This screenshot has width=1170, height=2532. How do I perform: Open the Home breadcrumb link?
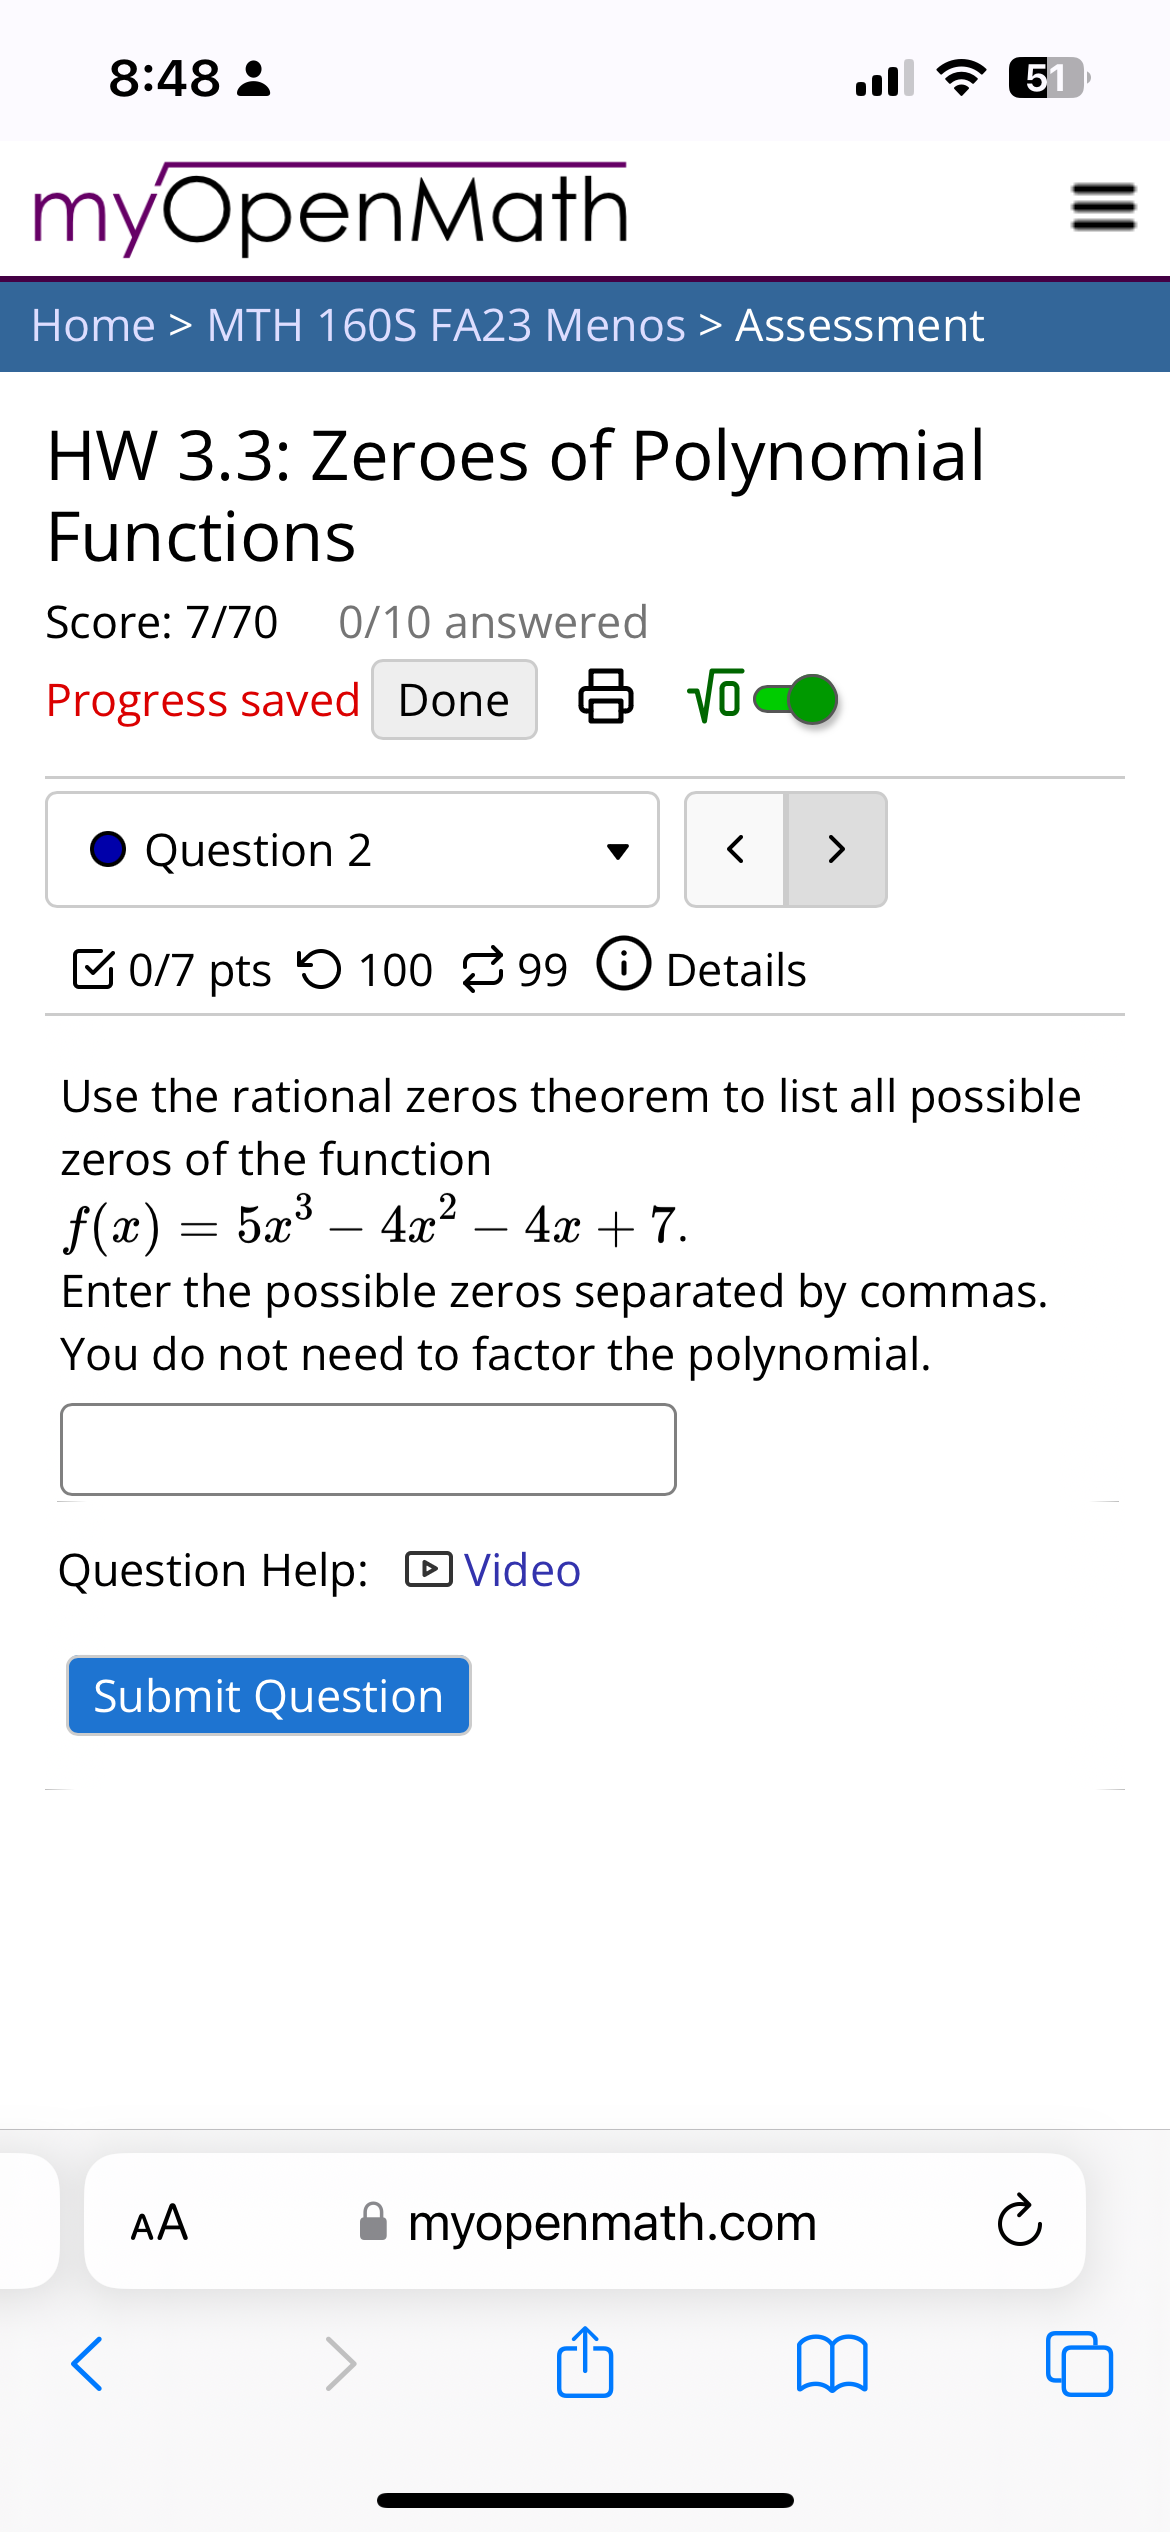91,324
